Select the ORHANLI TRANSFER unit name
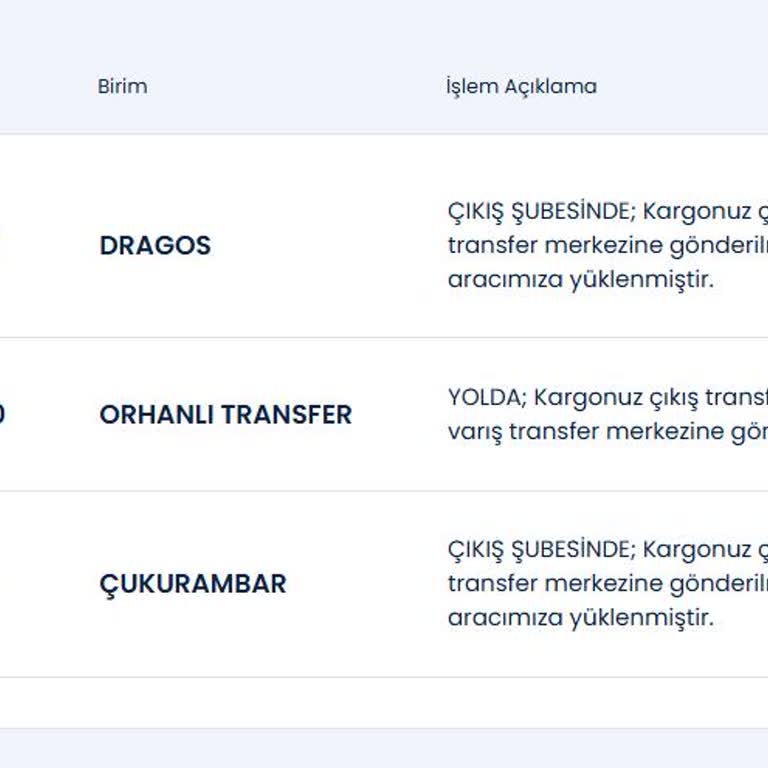 click(225, 415)
